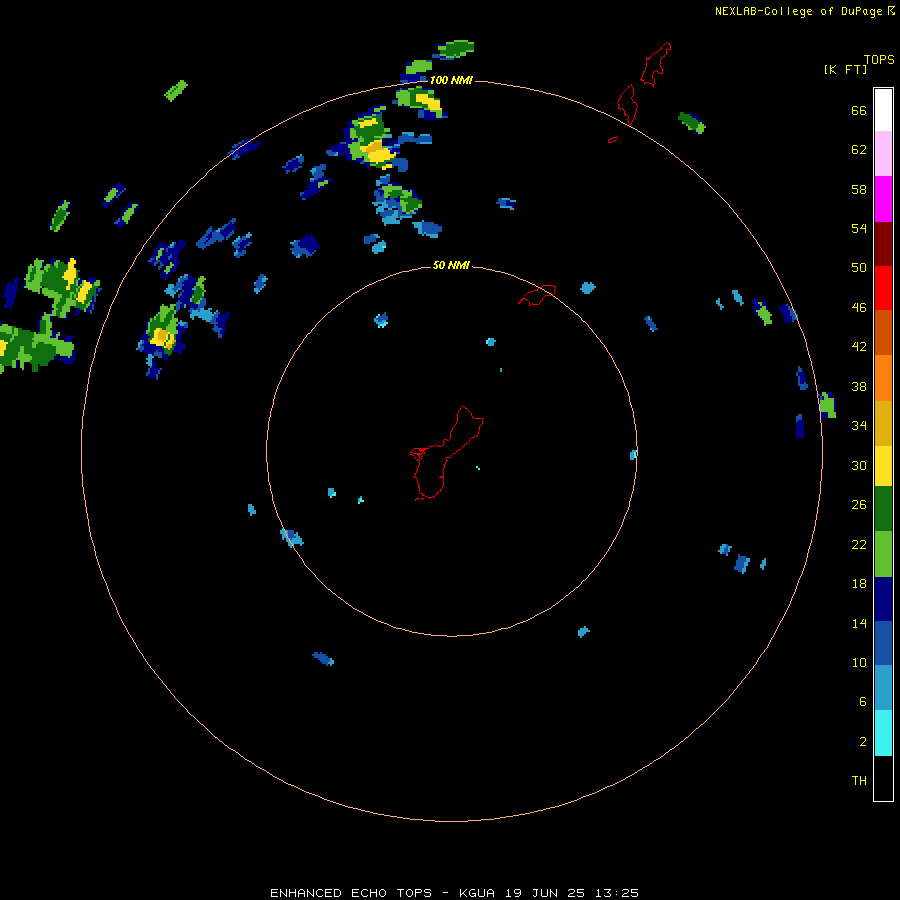Click the '30' legend value
Image resolution: width=900 pixels, height=900 pixels.
(x=859, y=465)
